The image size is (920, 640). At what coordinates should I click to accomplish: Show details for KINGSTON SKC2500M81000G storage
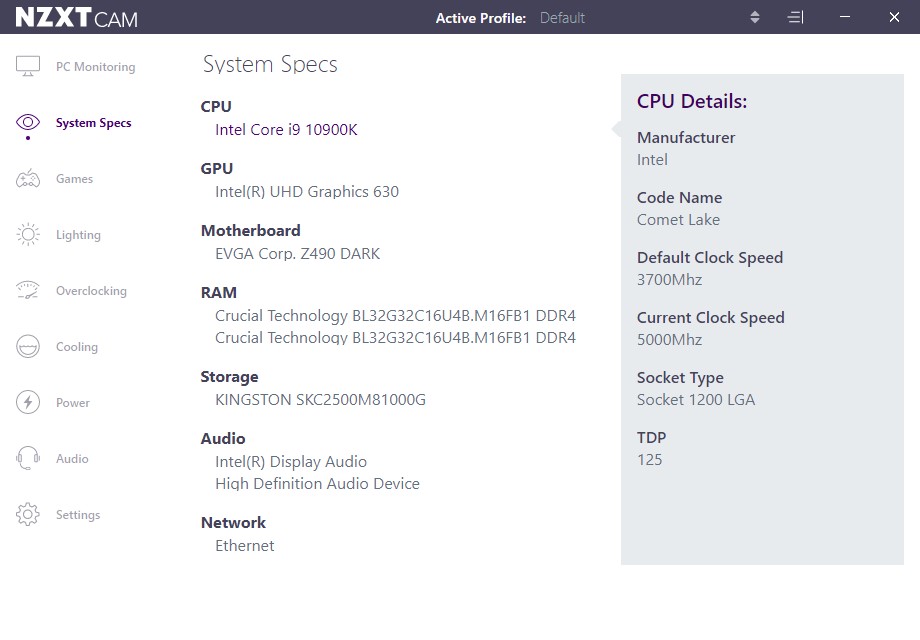click(320, 399)
